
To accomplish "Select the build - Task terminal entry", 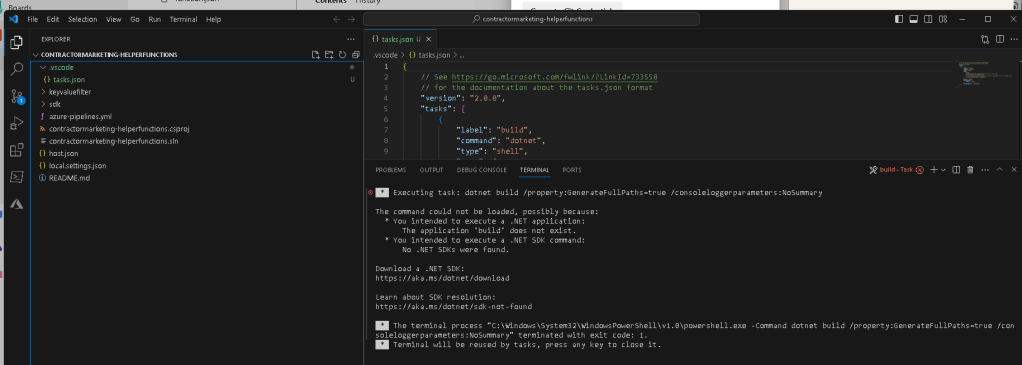I will click(897, 170).
